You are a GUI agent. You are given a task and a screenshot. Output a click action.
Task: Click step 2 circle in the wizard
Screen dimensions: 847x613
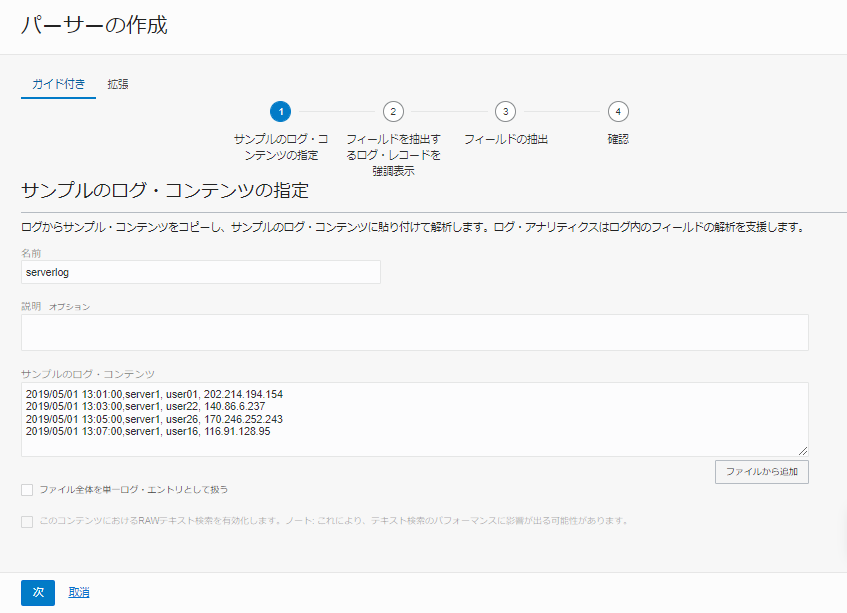pyautogui.click(x=394, y=113)
